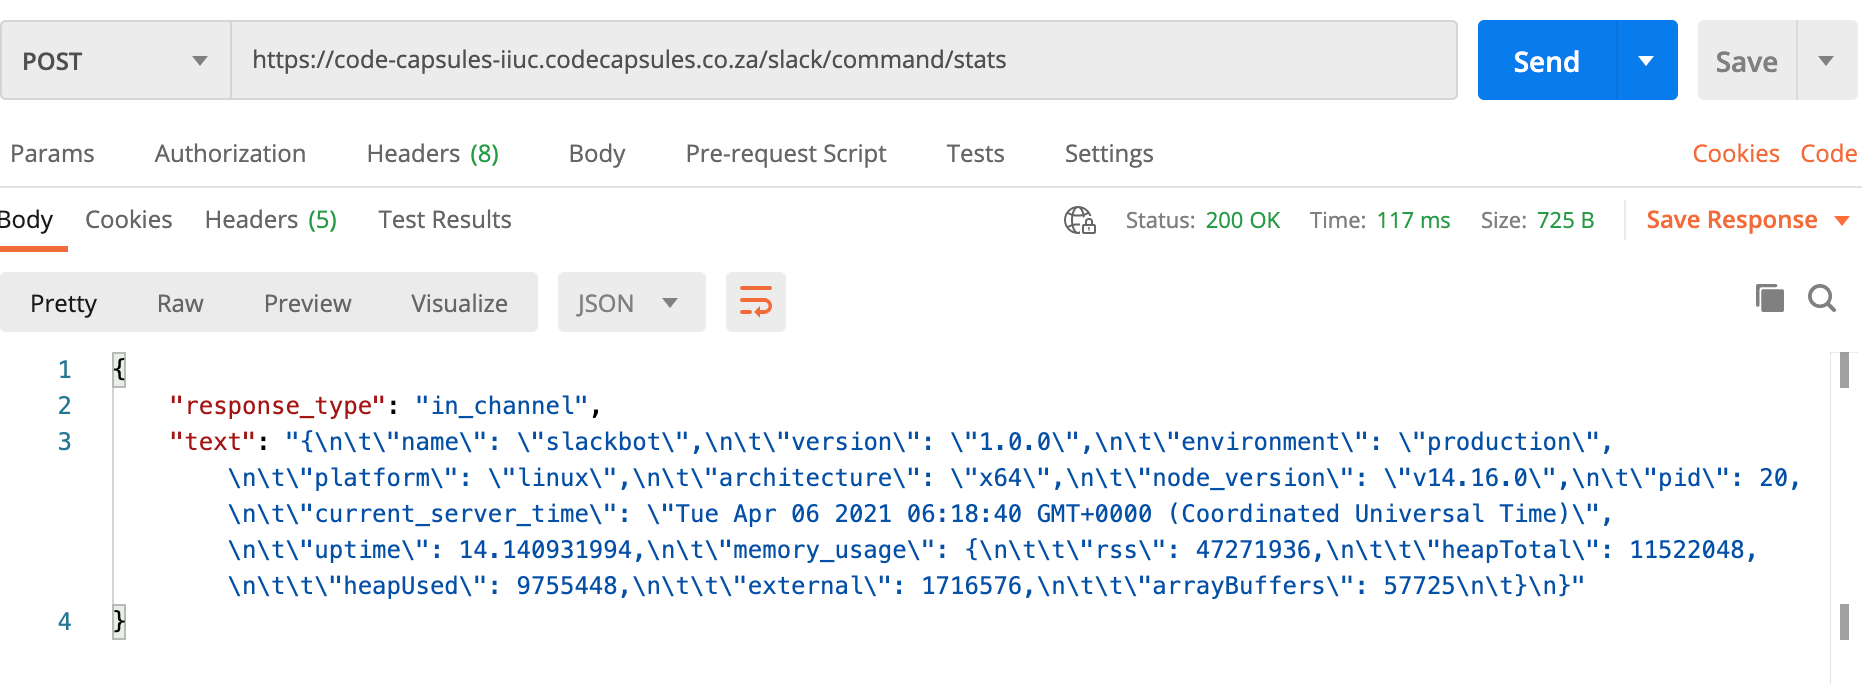The height and width of the screenshot is (684, 1862).
Task: Expand the Save button dropdown arrow
Action: coord(1826,61)
